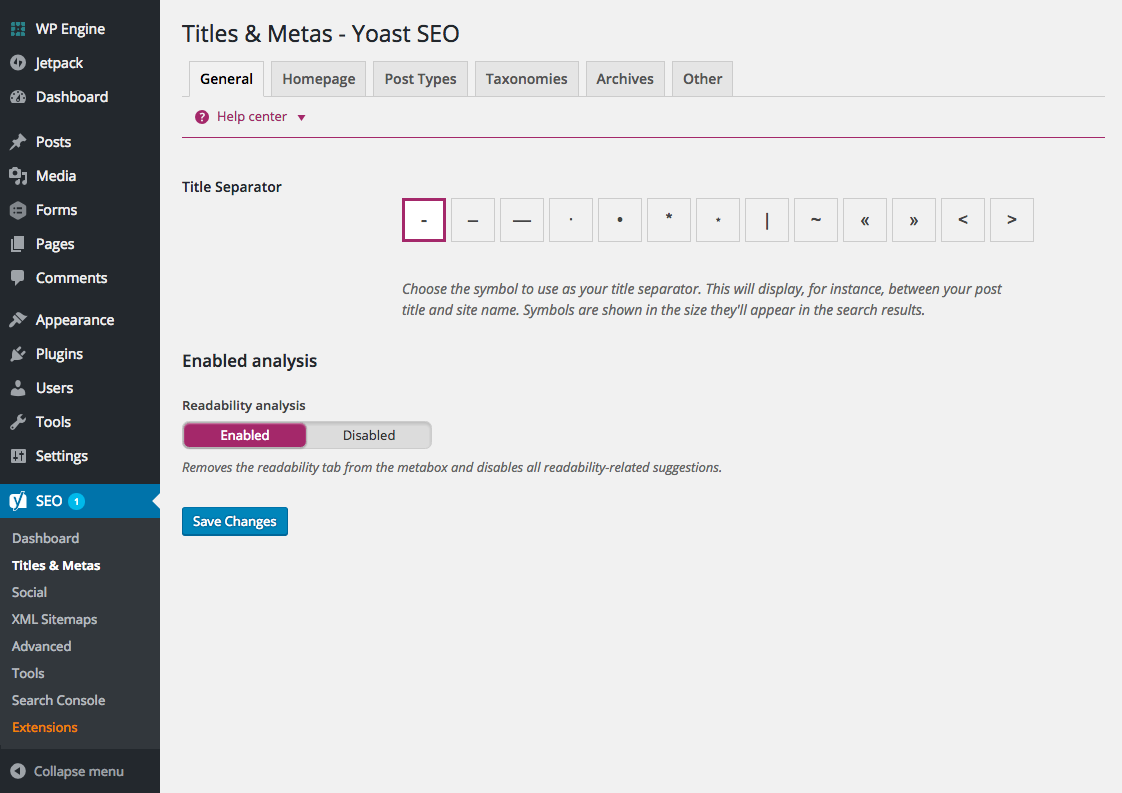
Task: Click the SEO notification badge showing 1
Action: click(x=77, y=502)
